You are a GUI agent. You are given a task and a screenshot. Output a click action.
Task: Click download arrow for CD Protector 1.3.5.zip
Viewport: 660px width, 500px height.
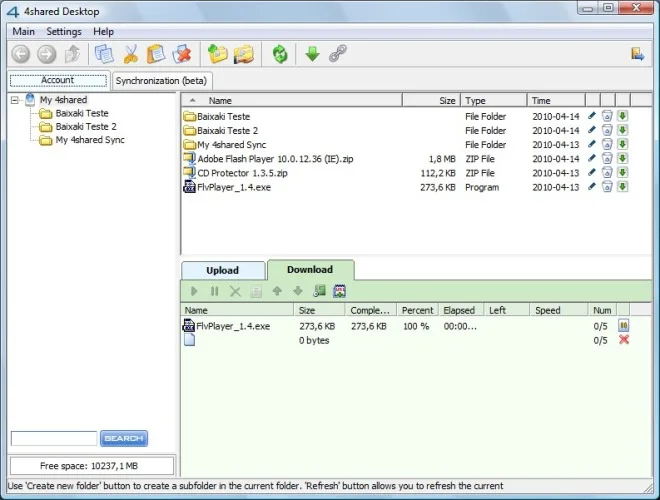(623, 172)
